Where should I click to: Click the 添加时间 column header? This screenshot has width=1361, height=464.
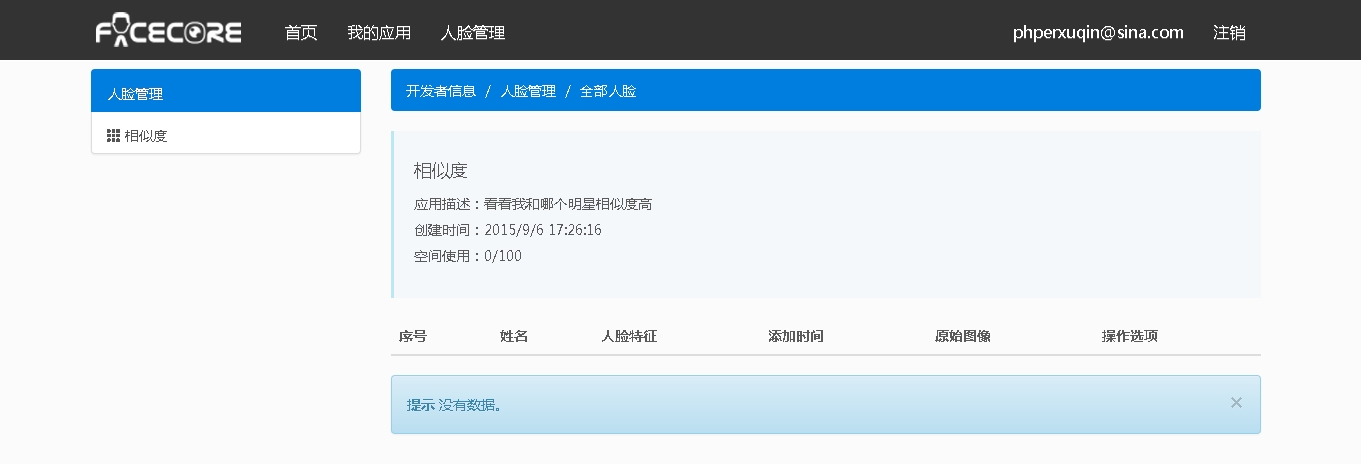796,336
